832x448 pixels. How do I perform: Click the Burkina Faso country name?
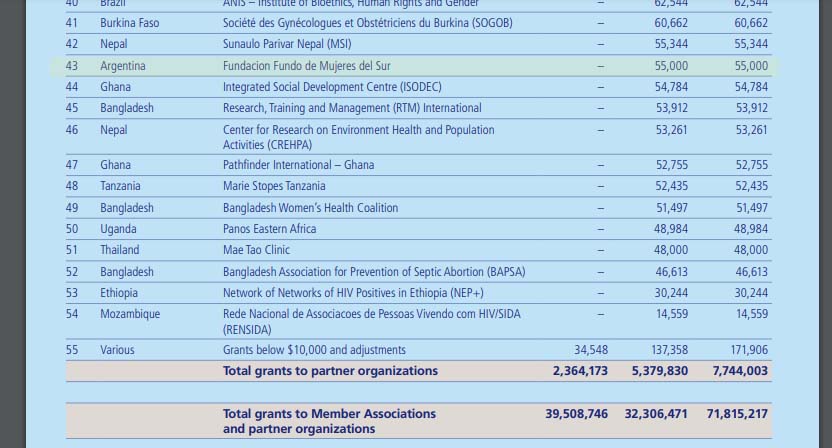click(x=129, y=23)
